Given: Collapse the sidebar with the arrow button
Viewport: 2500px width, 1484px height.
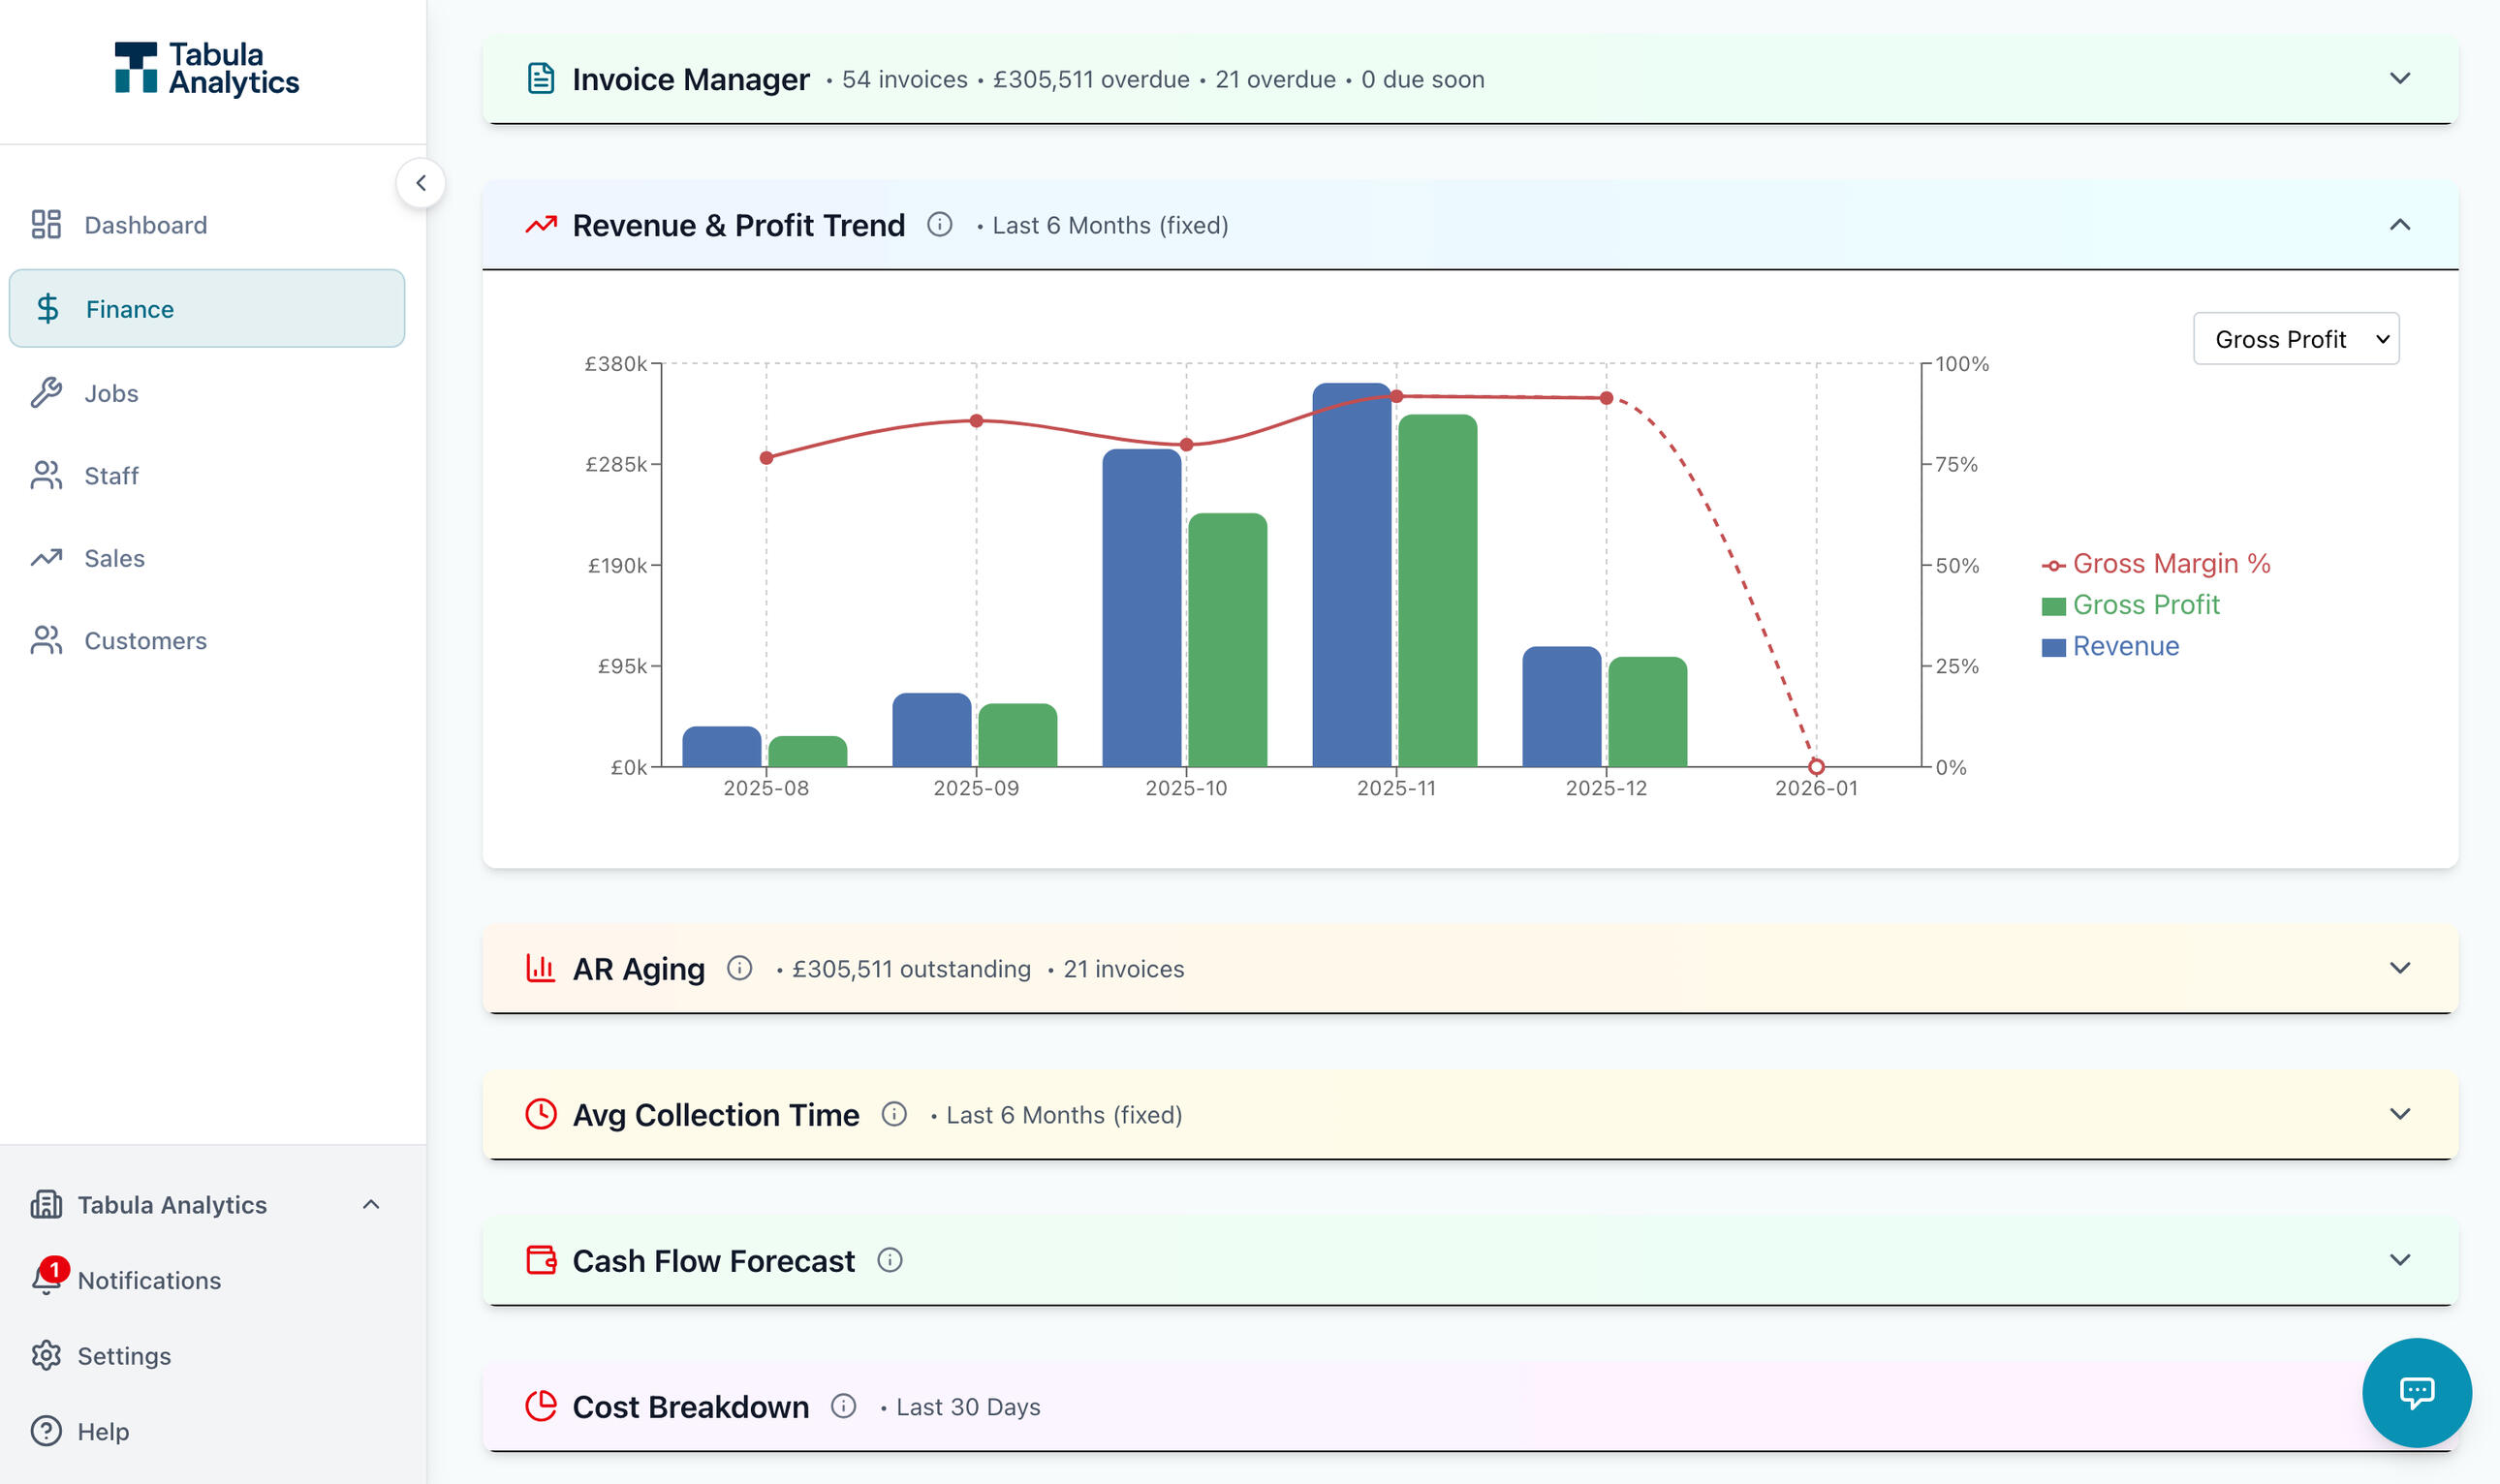Looking at the screenshot, I should (421, 183).
